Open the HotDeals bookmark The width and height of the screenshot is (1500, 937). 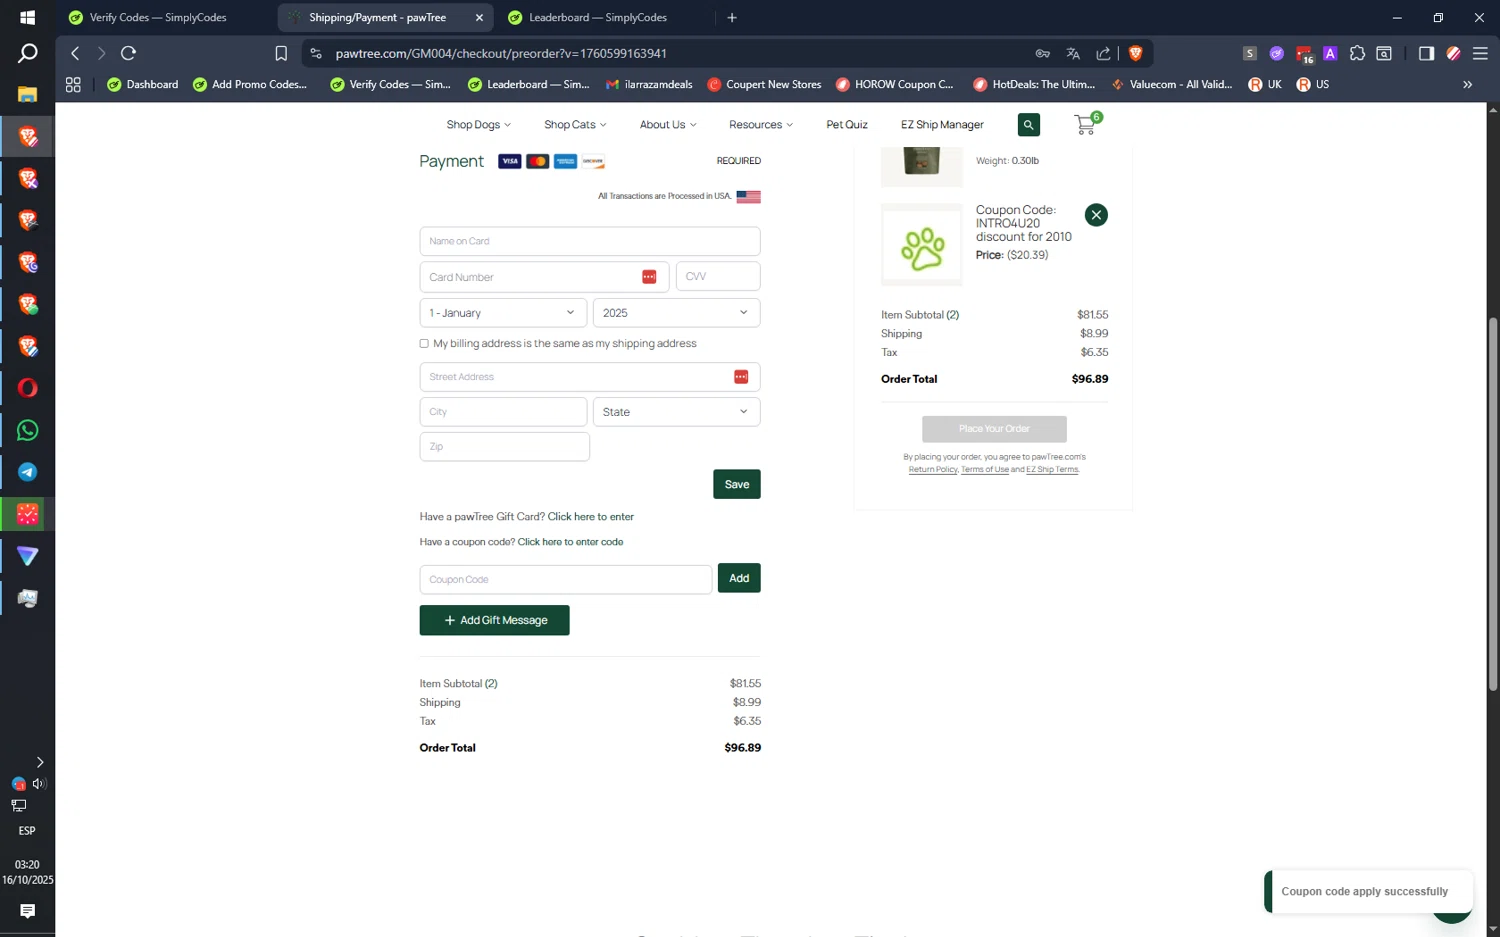[1035, 85]
